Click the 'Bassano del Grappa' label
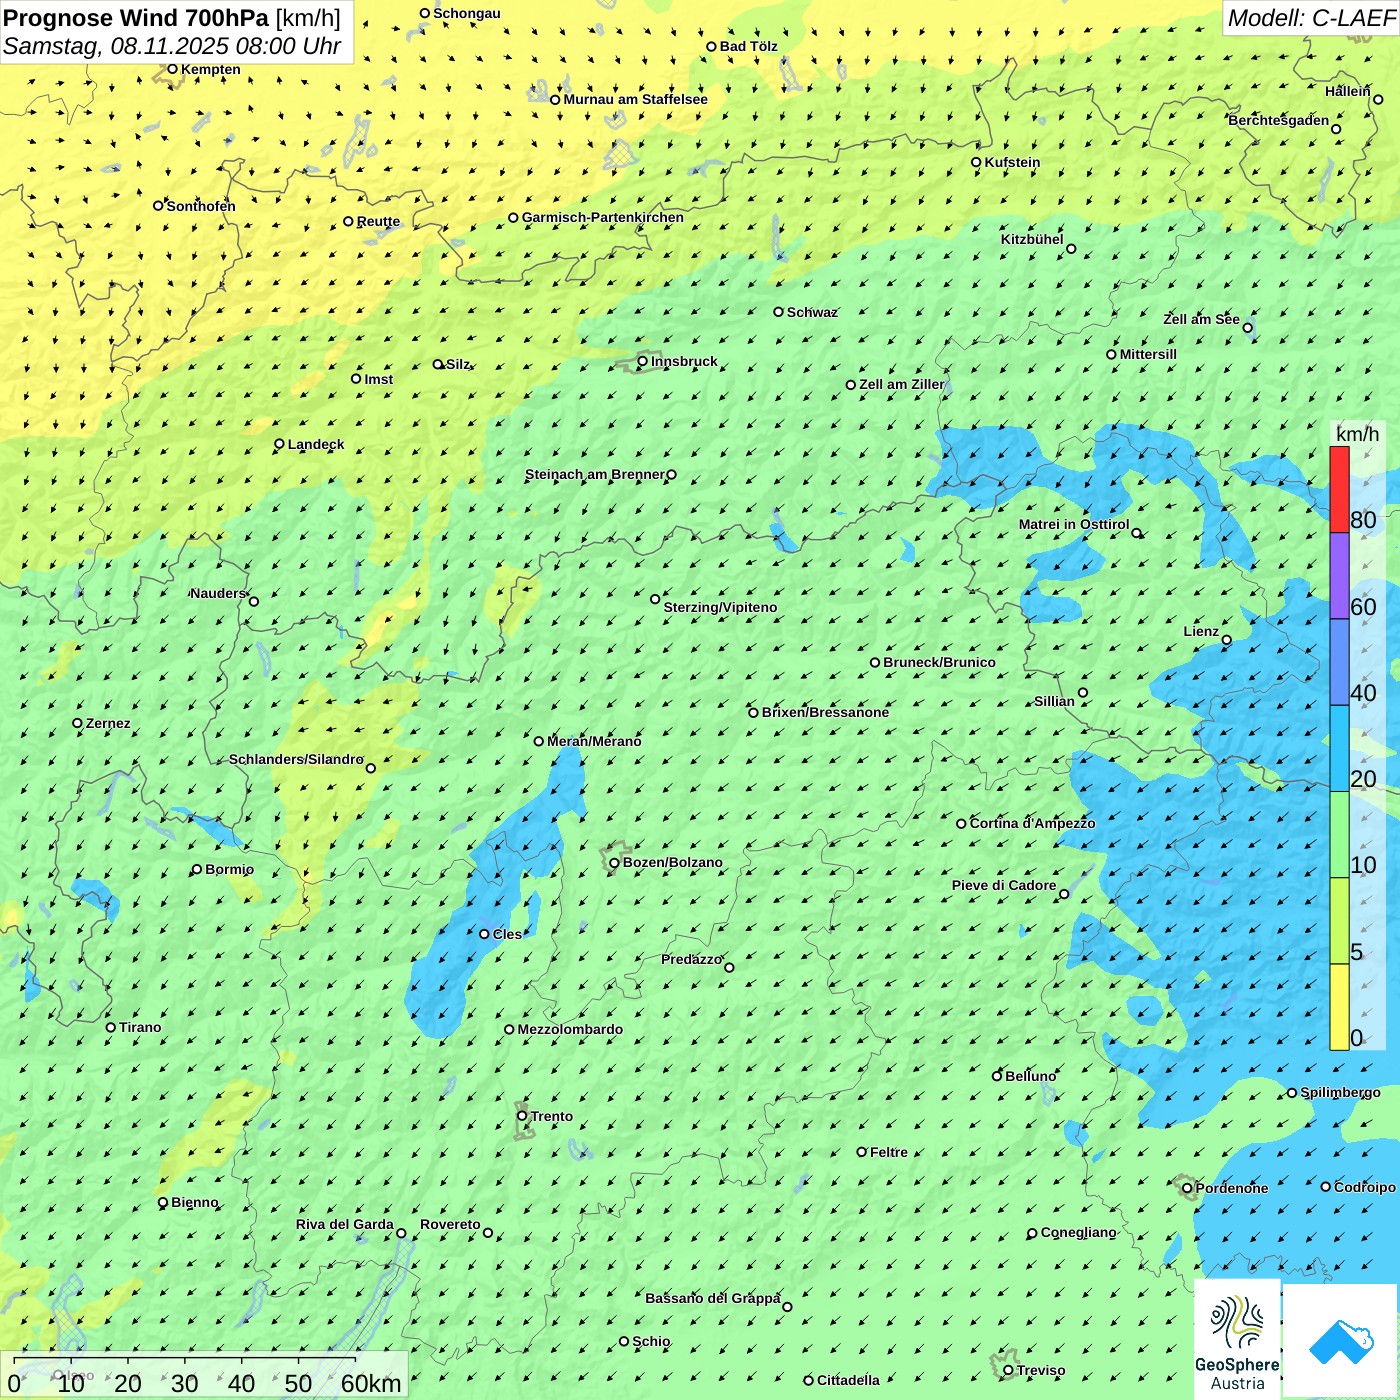1400x1400 pixels. (713, 1298)
